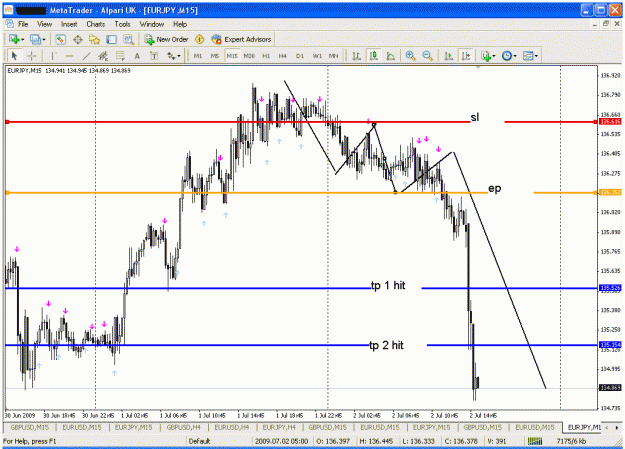Switch chart to W1 timeframe
Screen dimensions: 625x449
pyautogui.click(x=317, y=56)
